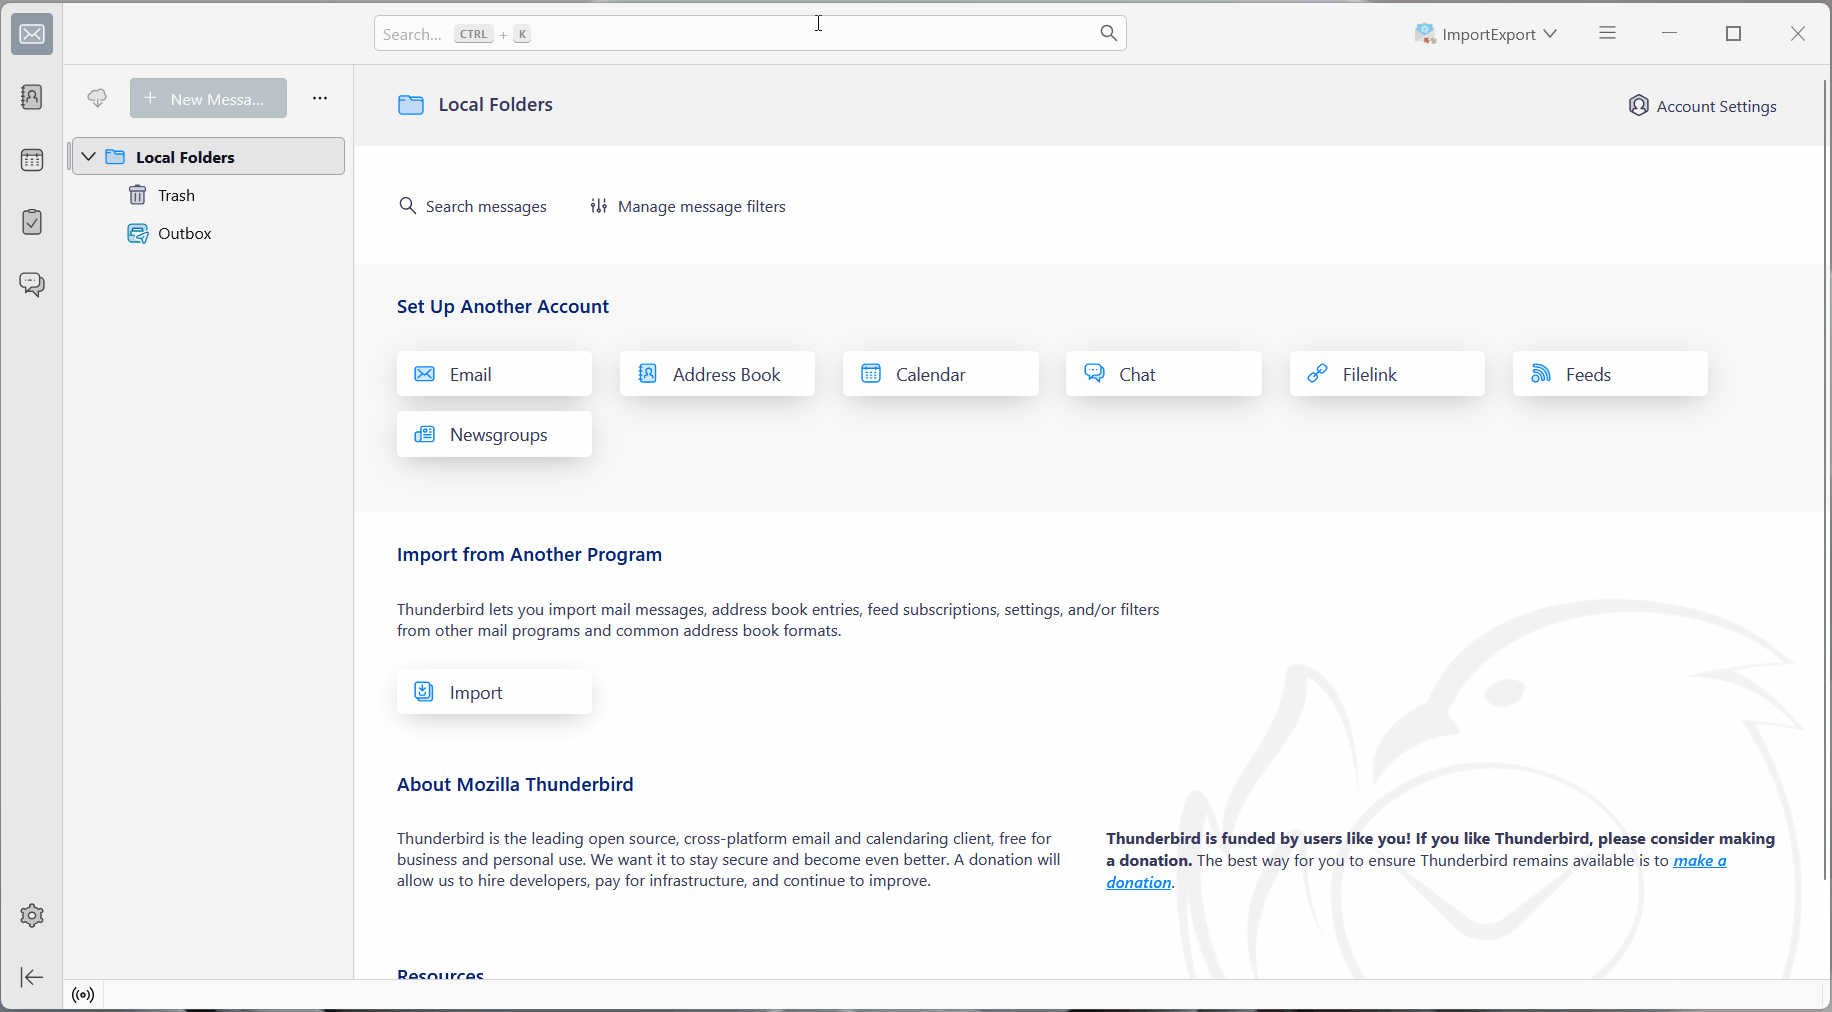
Task: Open the ImportExport dropdown
Action: tap(1486, 34)
